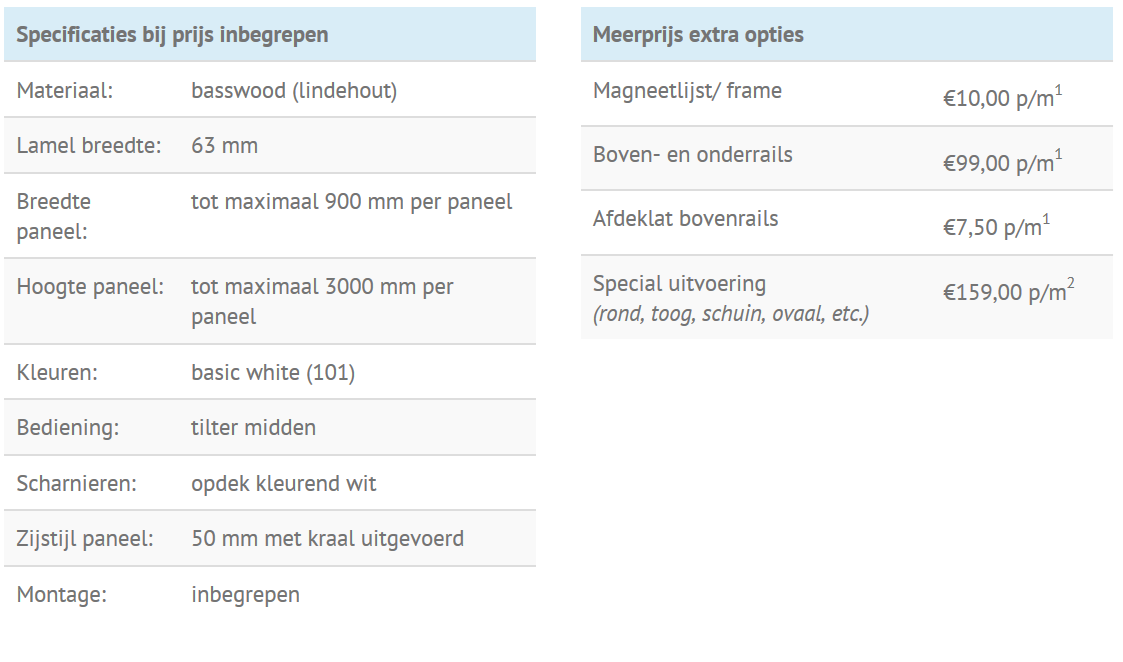Click 'opdek kleurend wit' scharnieren value

pyautogui.click(x=284, y=484)
